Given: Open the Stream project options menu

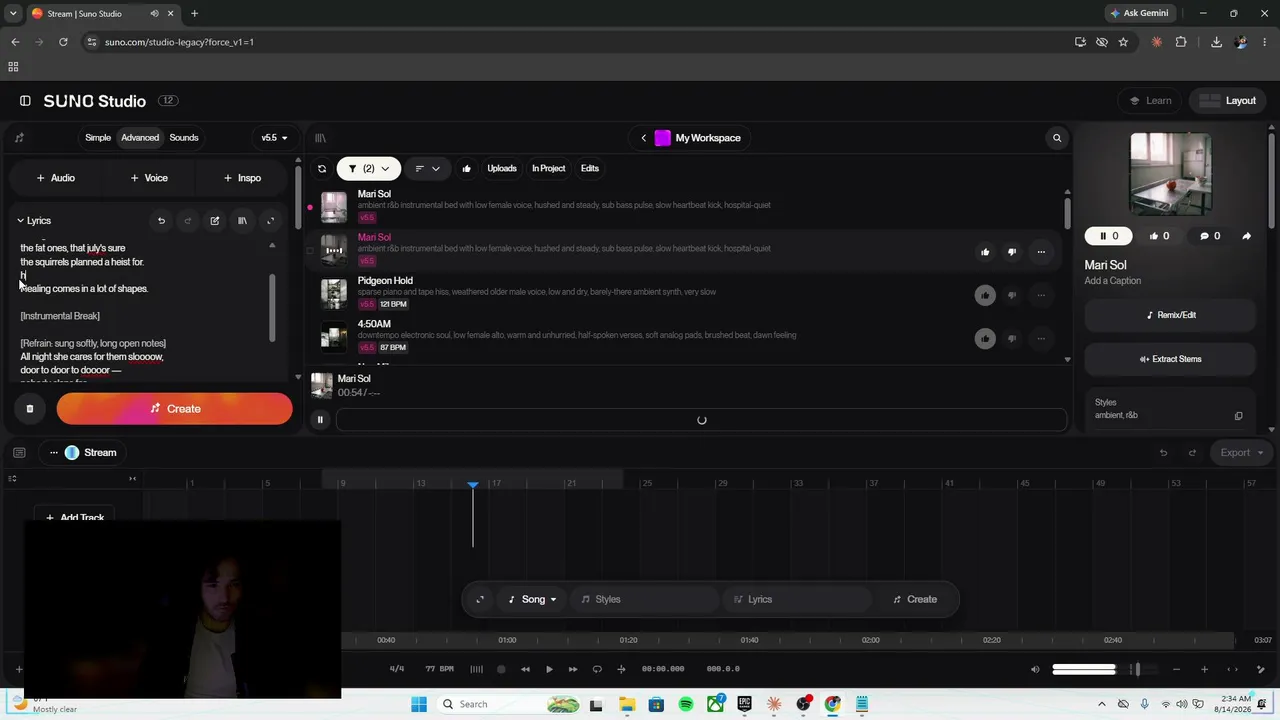Looking at the screenshot, I should (x=54, y=453).
